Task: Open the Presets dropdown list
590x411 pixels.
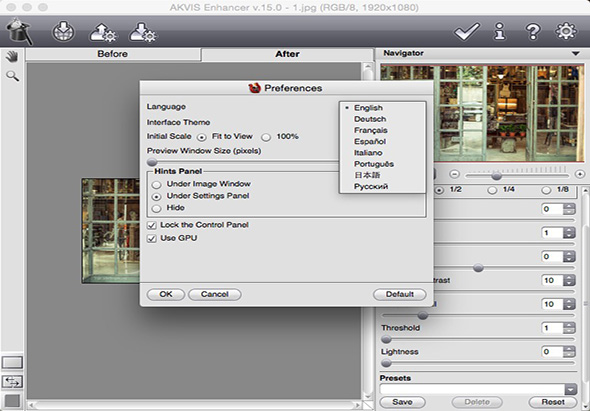Action: tap(571, 389)
